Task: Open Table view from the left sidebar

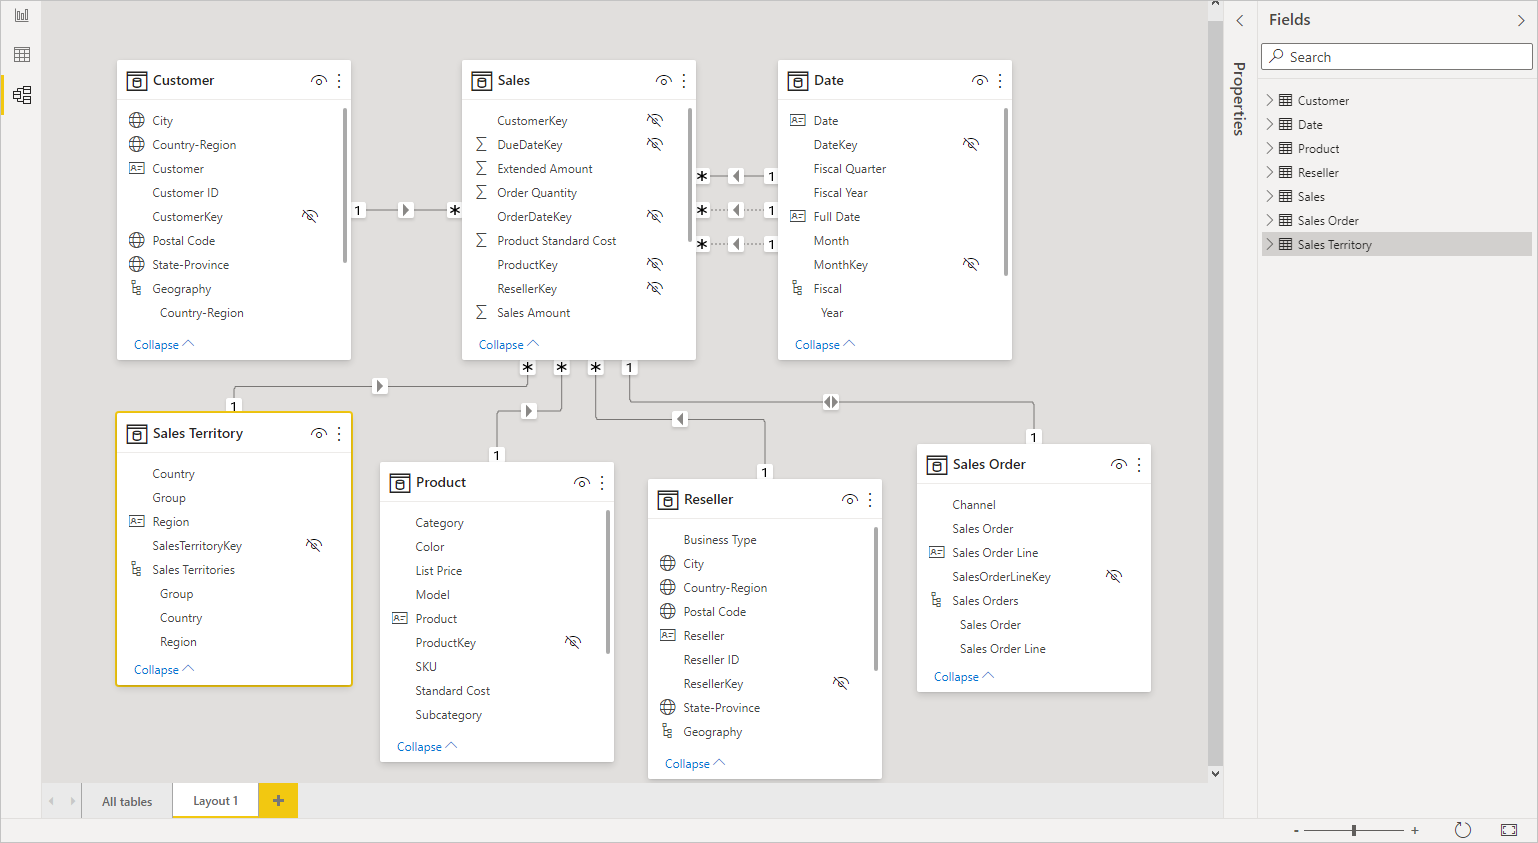Action: tap(20, 54)
